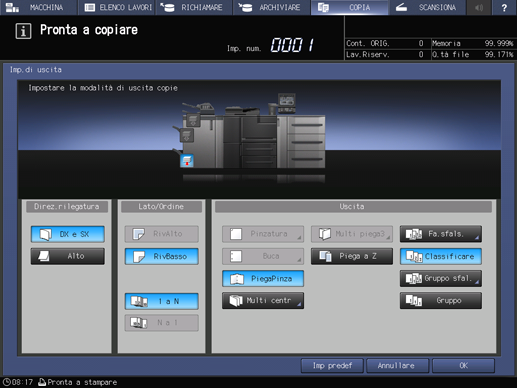The width and height of the screenshot is (517, 388).
Task: Click the PiegaPinza booklet icon
Action: pyautogui.click(x=237, y=279)
